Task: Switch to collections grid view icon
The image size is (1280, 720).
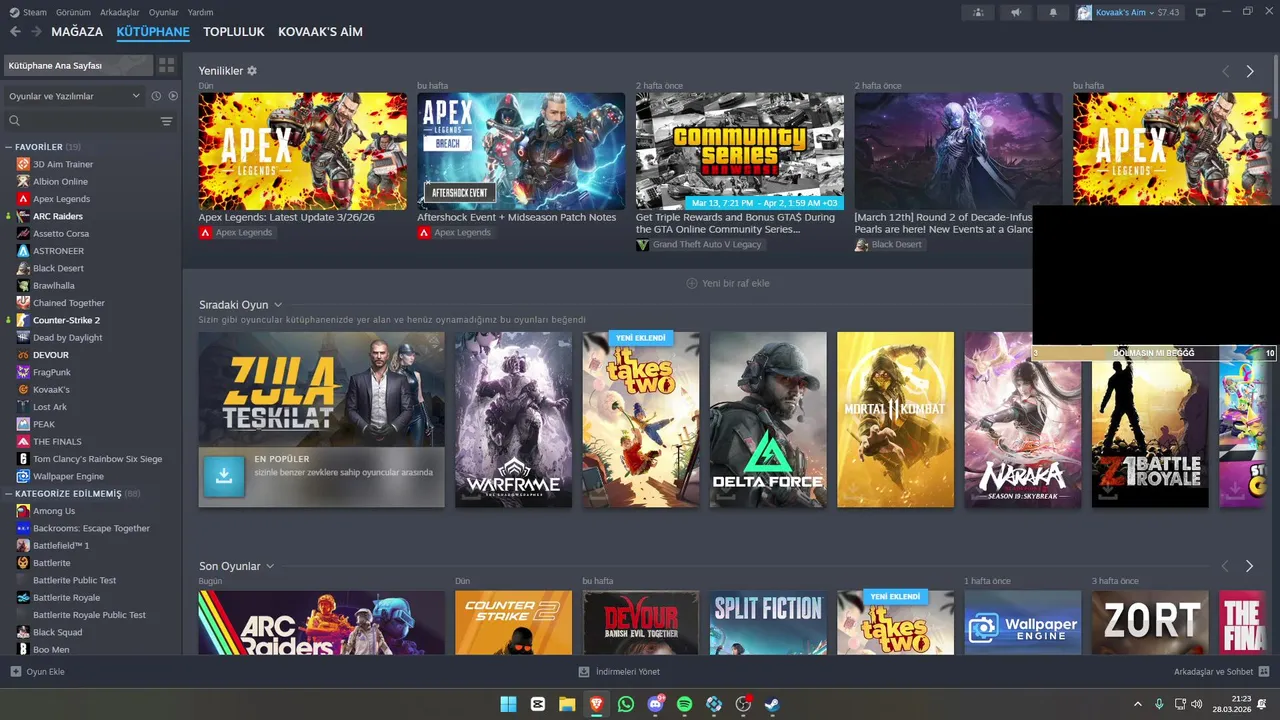Action: 166,65
